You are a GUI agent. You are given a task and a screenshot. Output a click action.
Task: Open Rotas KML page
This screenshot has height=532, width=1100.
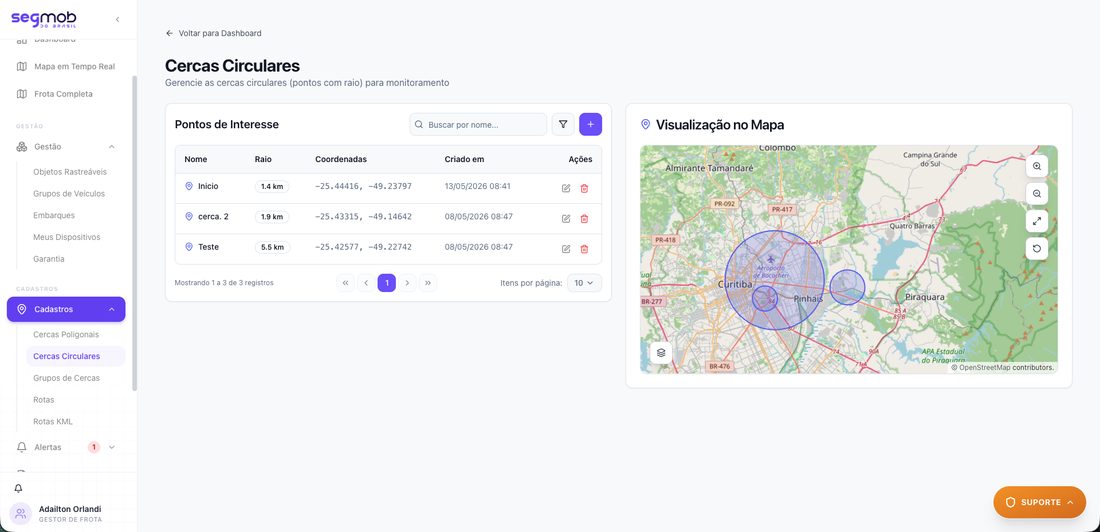53,422
